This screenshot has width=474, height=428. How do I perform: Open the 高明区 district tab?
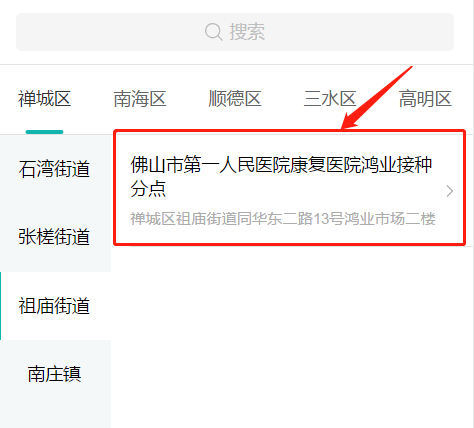pos(425,99)
